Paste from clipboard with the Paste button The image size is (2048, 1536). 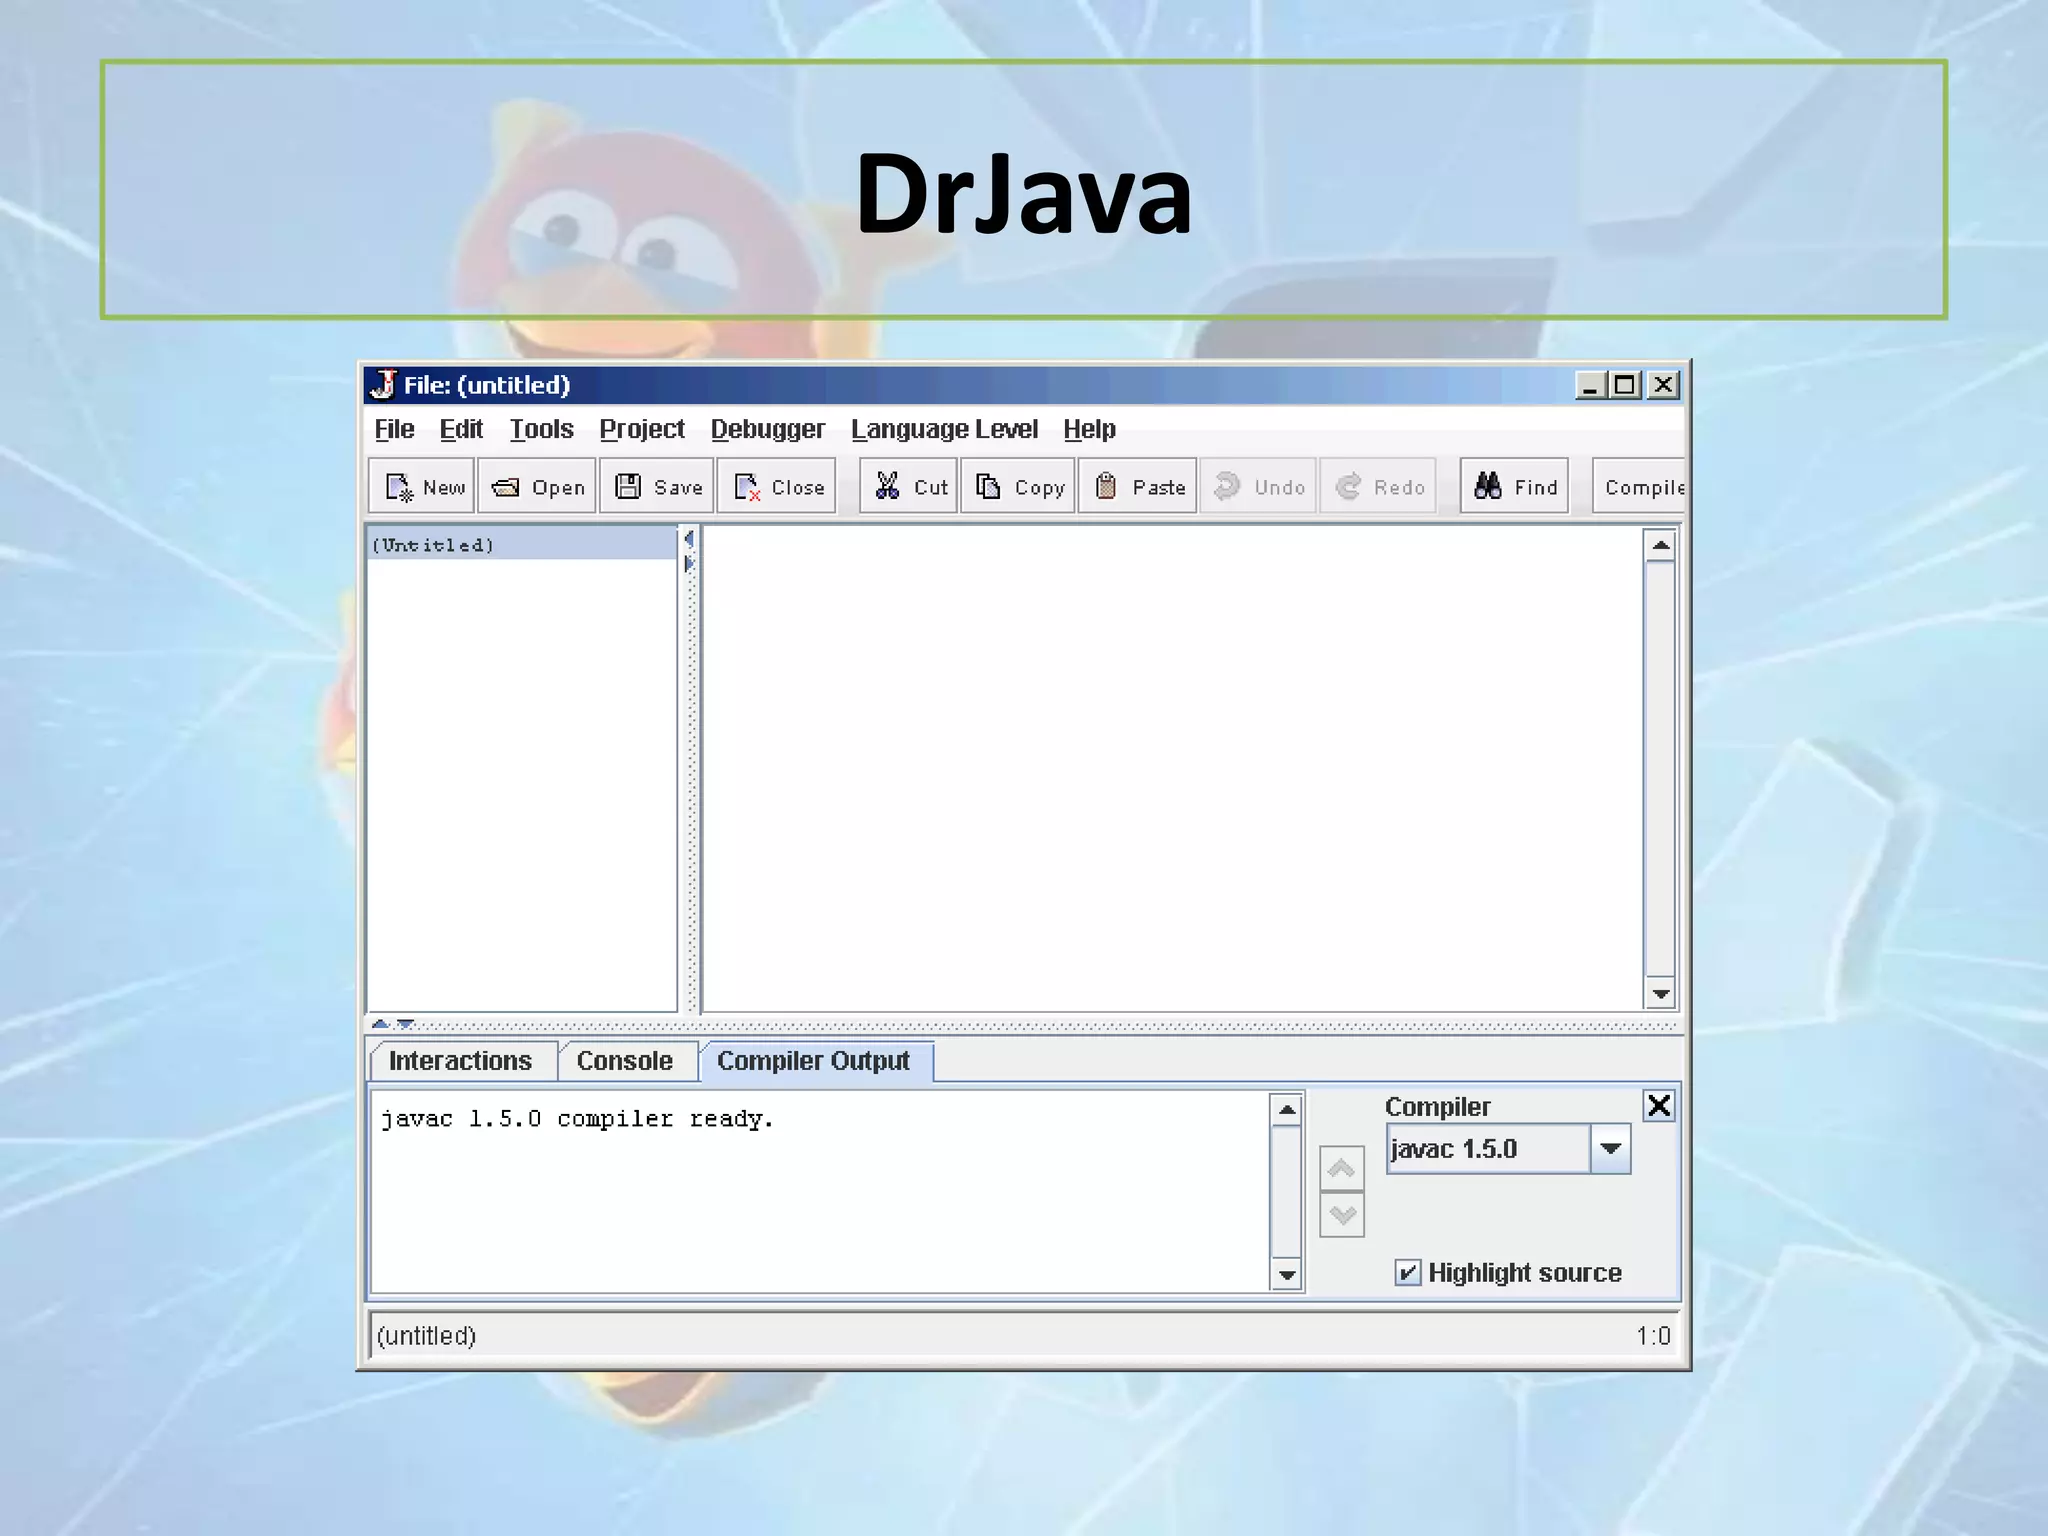[x=1138, y=487]
